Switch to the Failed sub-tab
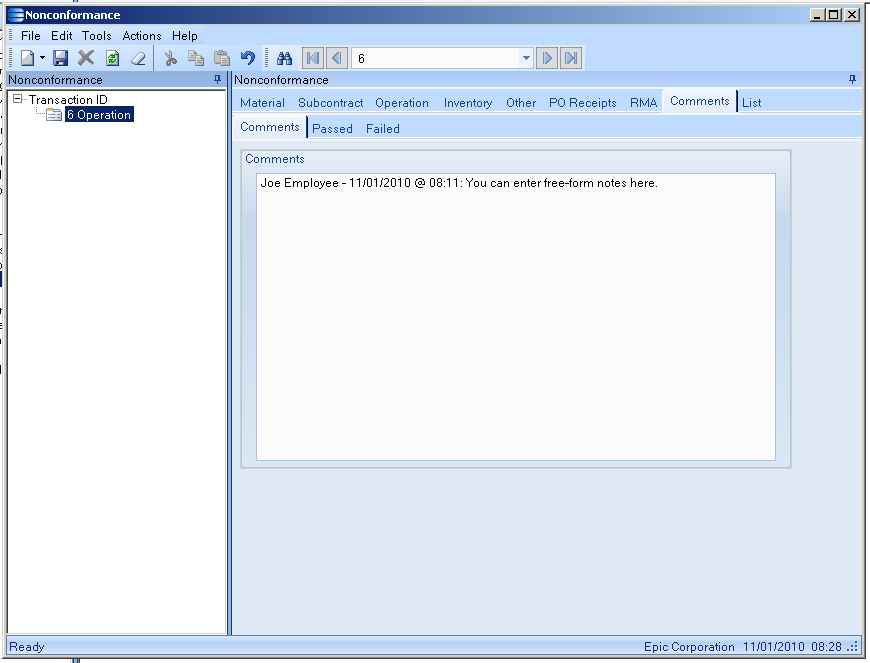Image resolution: width=870 pixels, height=663 pixels. (x=383, y=129)
